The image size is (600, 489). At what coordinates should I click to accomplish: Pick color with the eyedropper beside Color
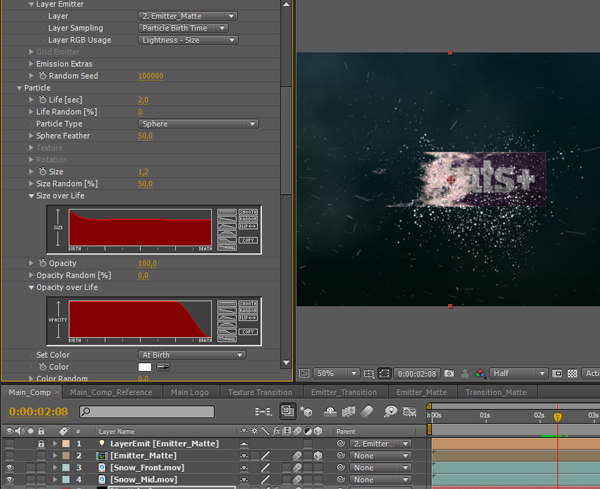(x=163, y=367)
